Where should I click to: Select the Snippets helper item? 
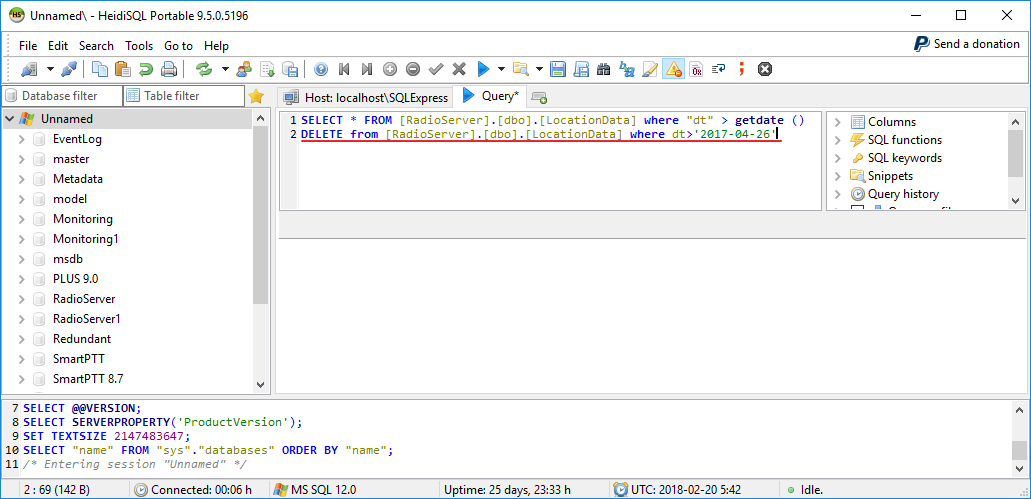coord(890,176)
